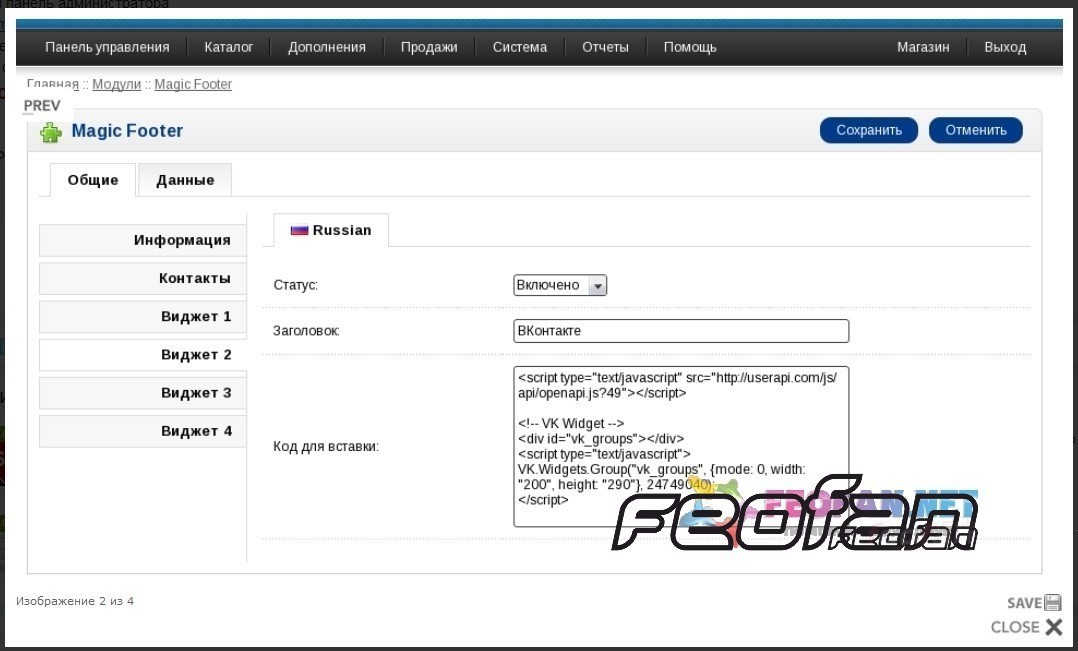Go to the PREV image
This screenshot has width=1078, height=651.
tap(42, 106)
